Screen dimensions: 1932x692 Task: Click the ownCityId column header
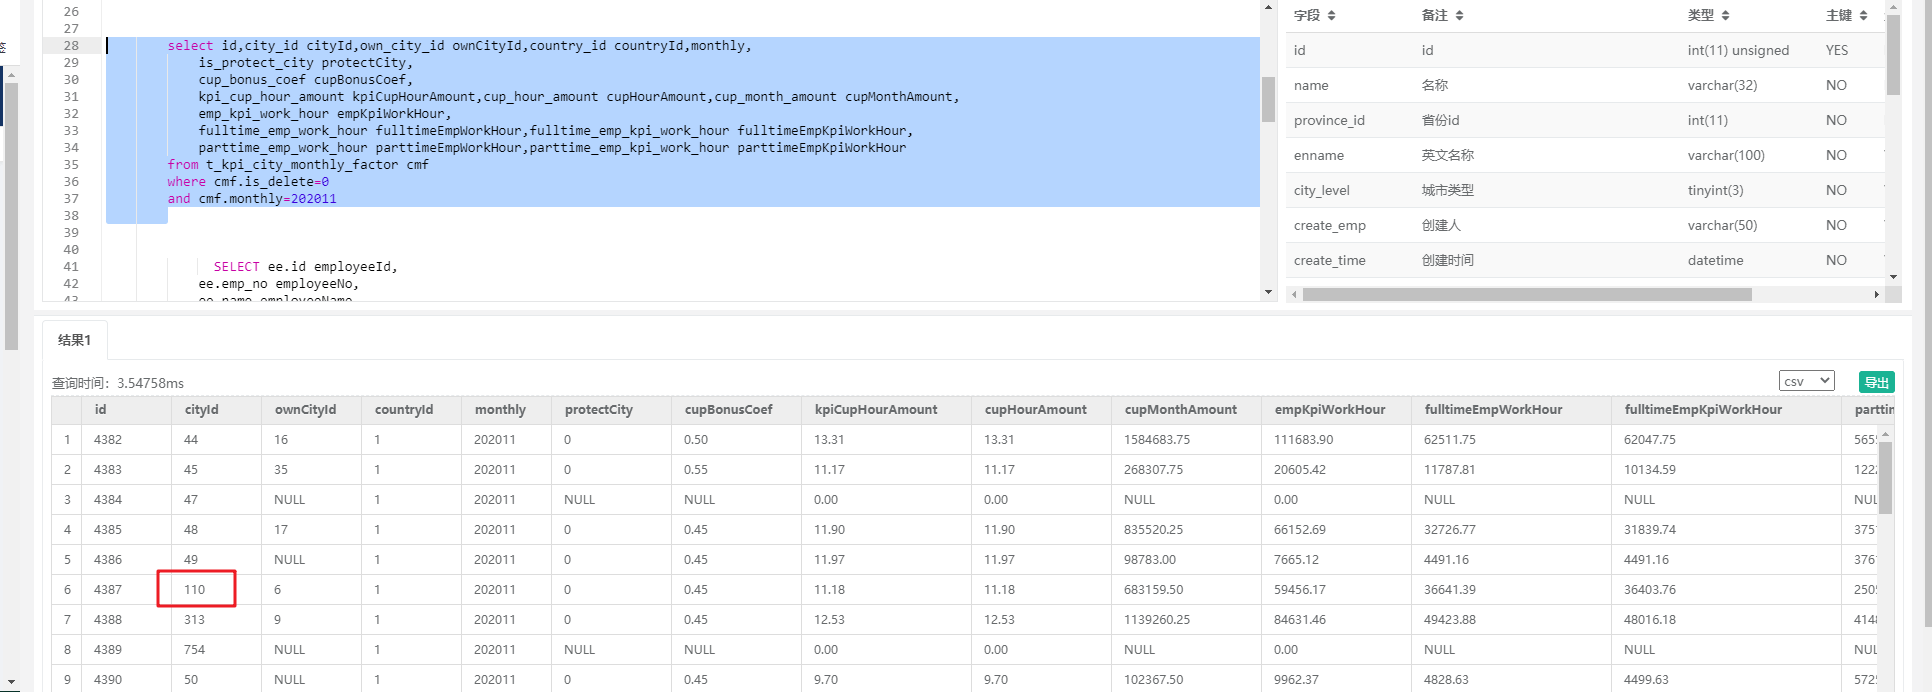pyautogui.click(x=312, y=410)
